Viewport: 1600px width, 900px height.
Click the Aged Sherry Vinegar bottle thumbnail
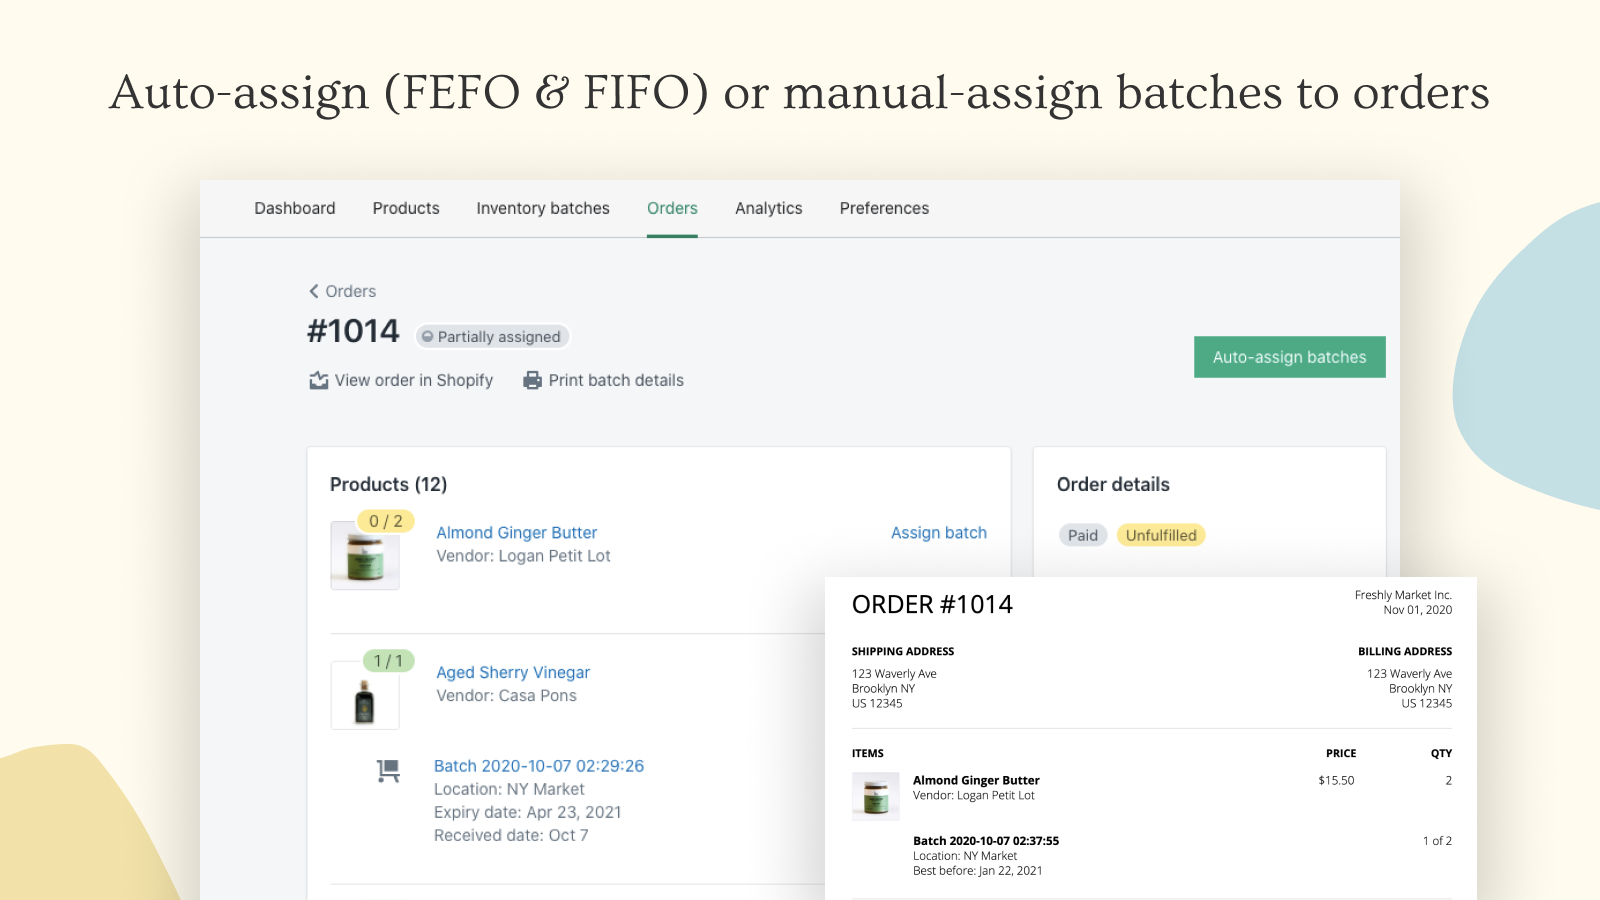click(365, 699)
